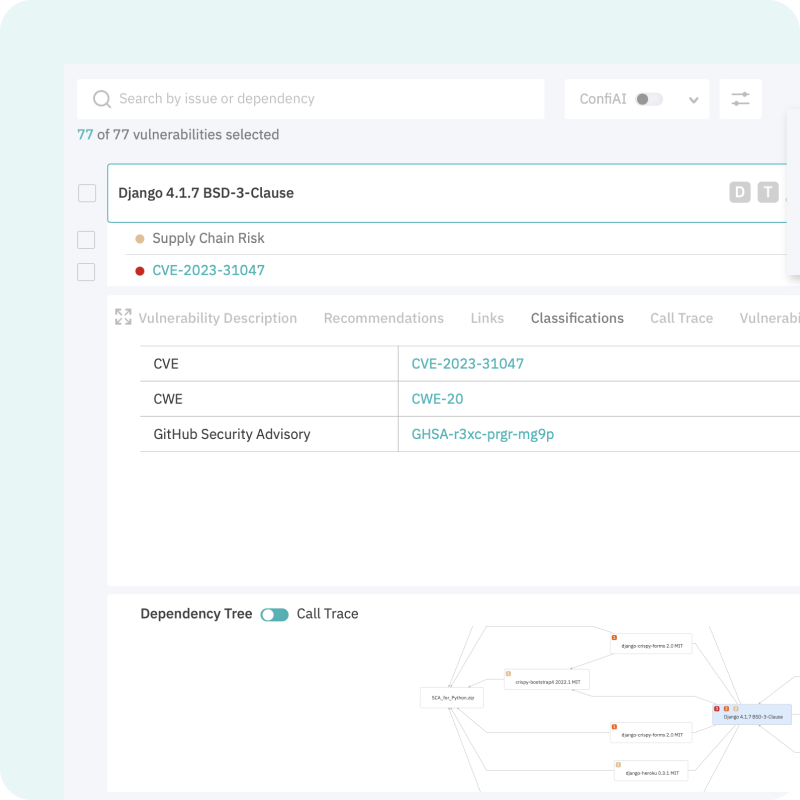Select lower django-crispy-forms 2.0 MIT node
Screen dimensions: 800x800
[651, 733]
